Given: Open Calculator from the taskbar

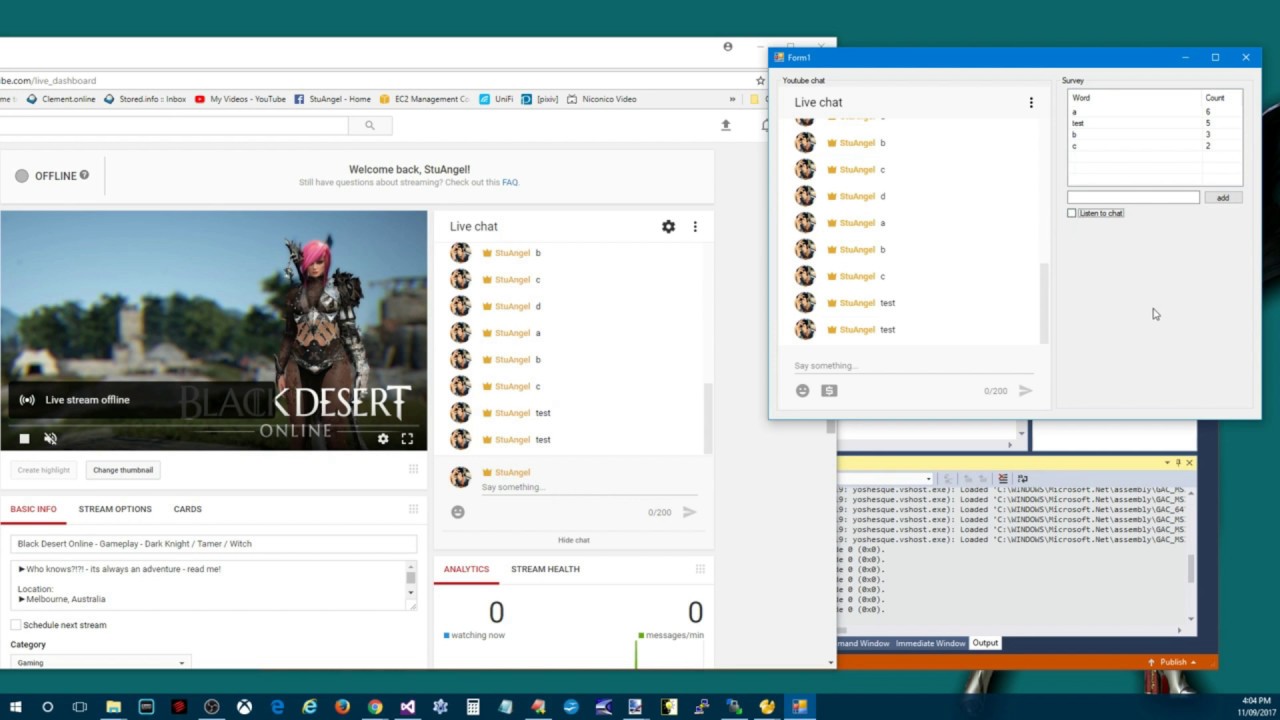Looking at the screenshot, I should 473,707.
